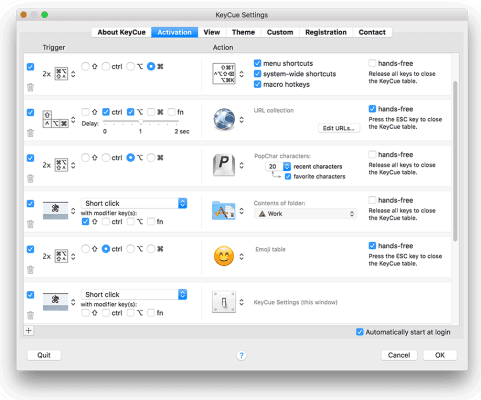
Task: Select the shift radio button in PopChar row
Action: pos(85,157)
